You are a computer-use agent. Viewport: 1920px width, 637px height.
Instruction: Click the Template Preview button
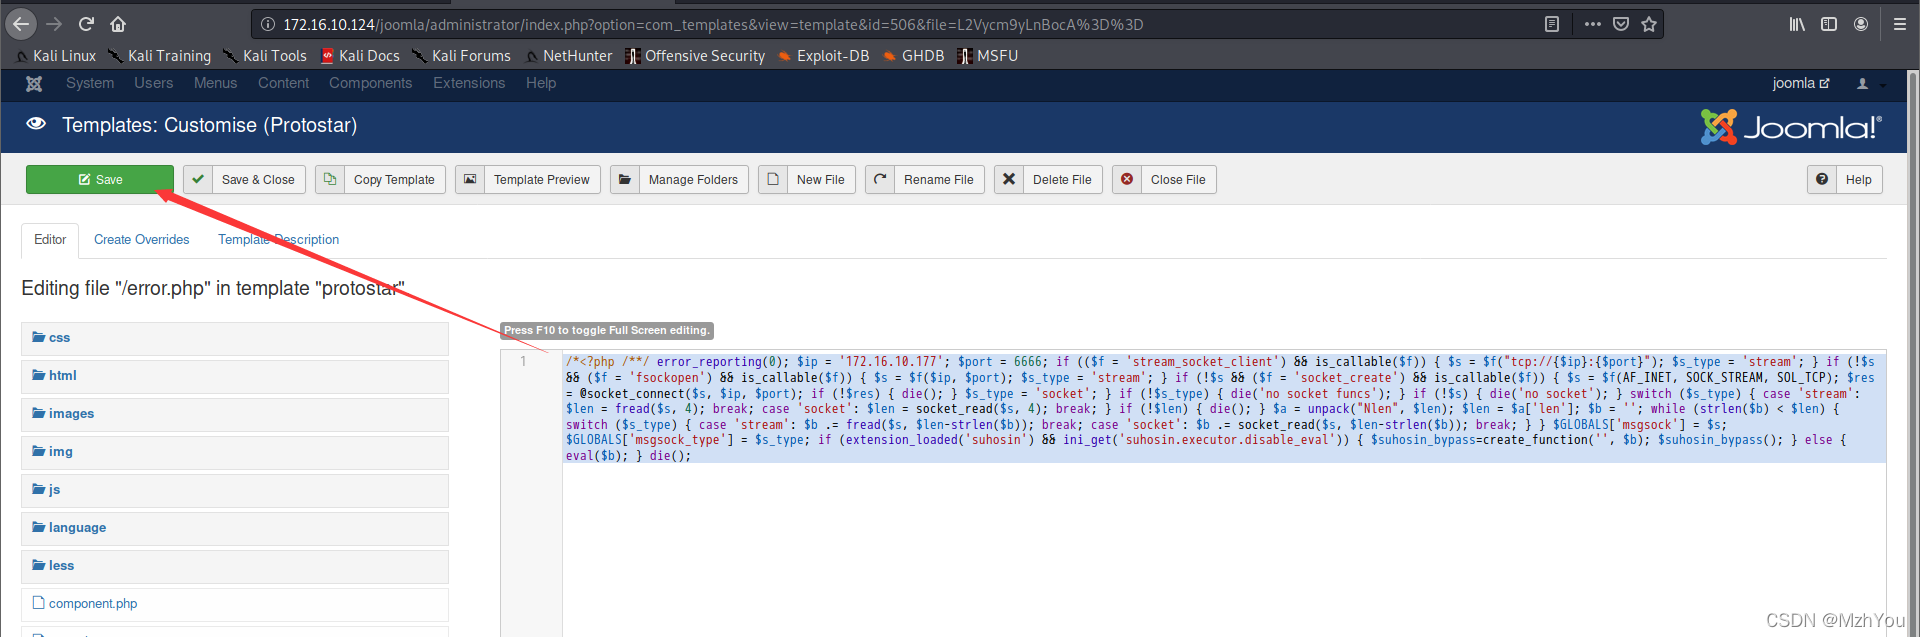[x=528, y=180]
